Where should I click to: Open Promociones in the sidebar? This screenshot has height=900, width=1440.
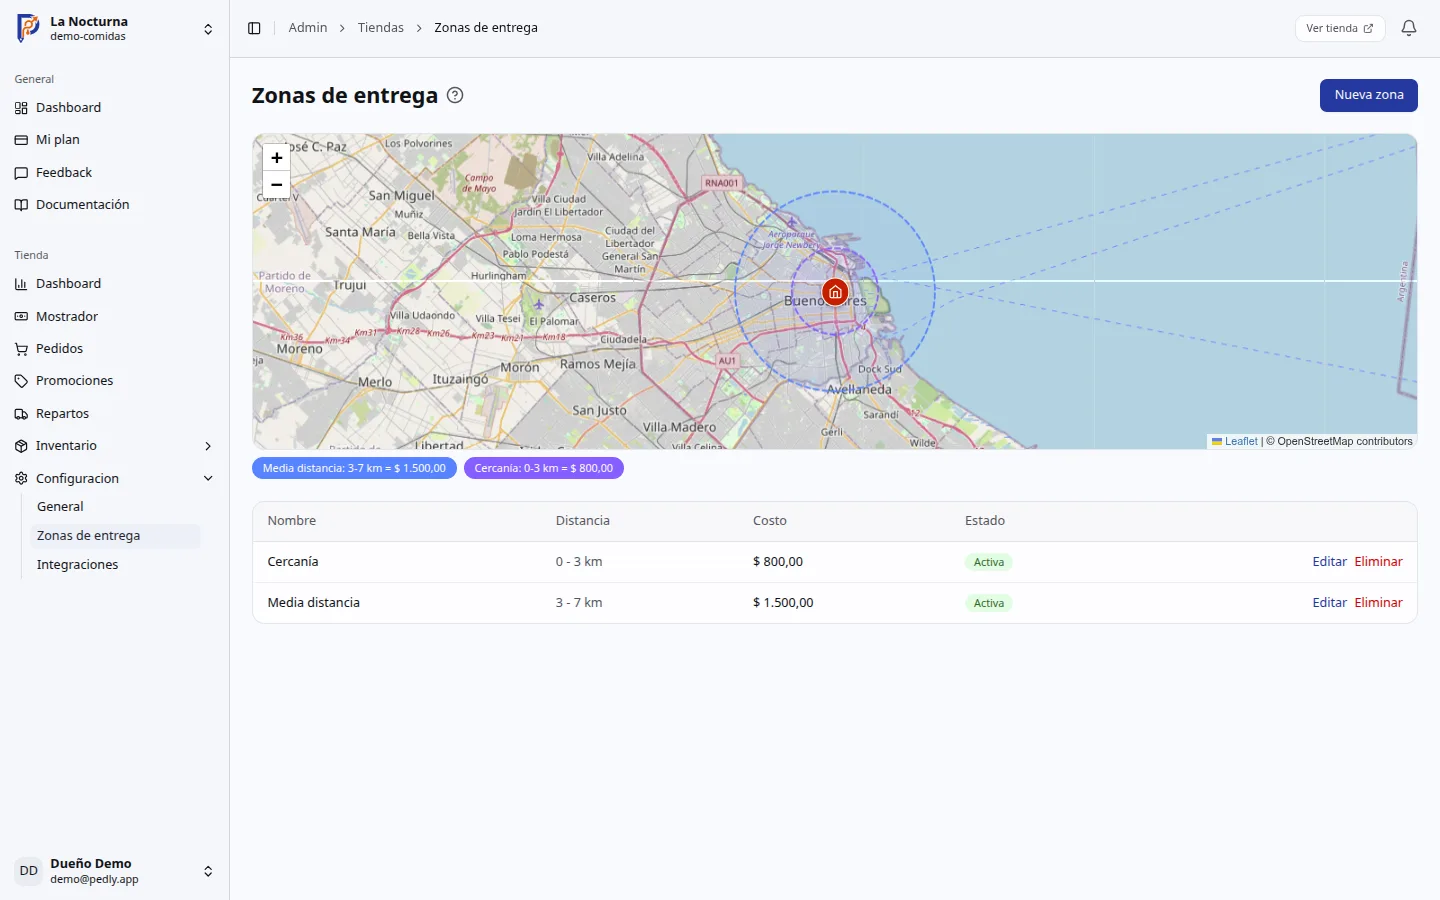(x=114, y=381)
